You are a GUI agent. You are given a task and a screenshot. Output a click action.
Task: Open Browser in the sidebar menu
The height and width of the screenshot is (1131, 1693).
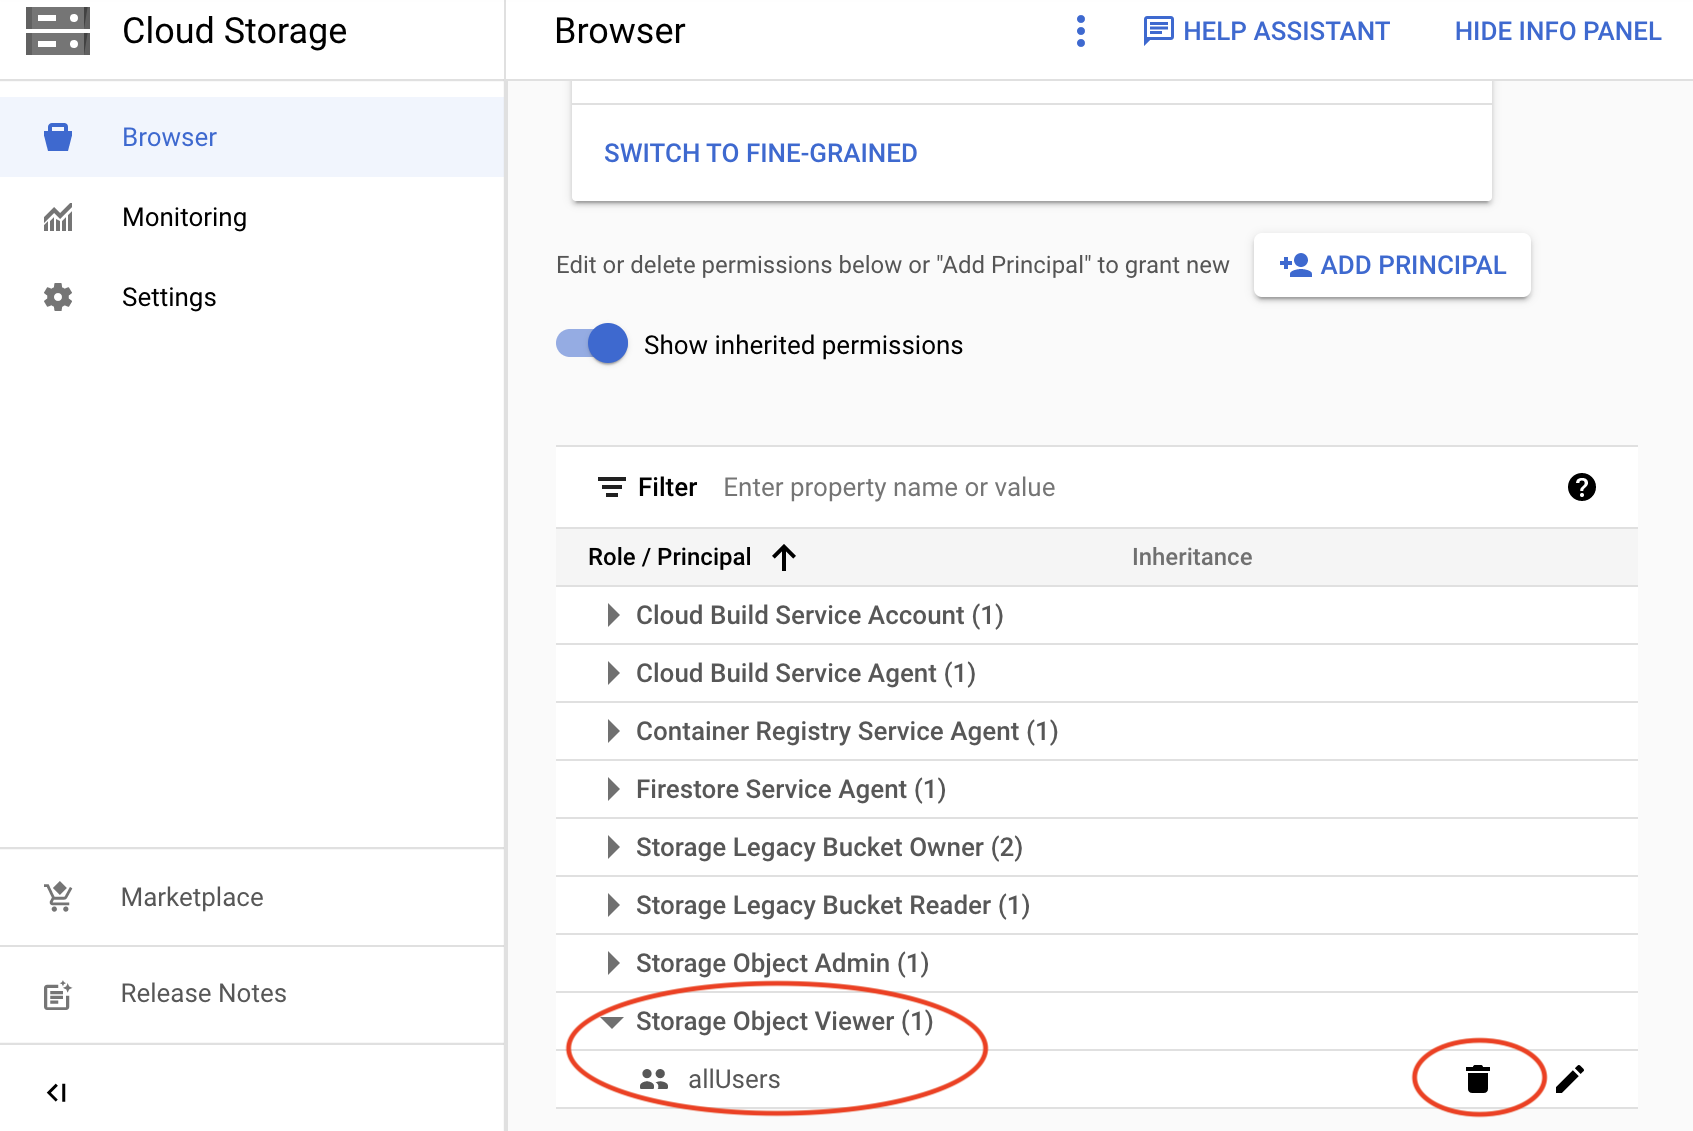(252, 137)
